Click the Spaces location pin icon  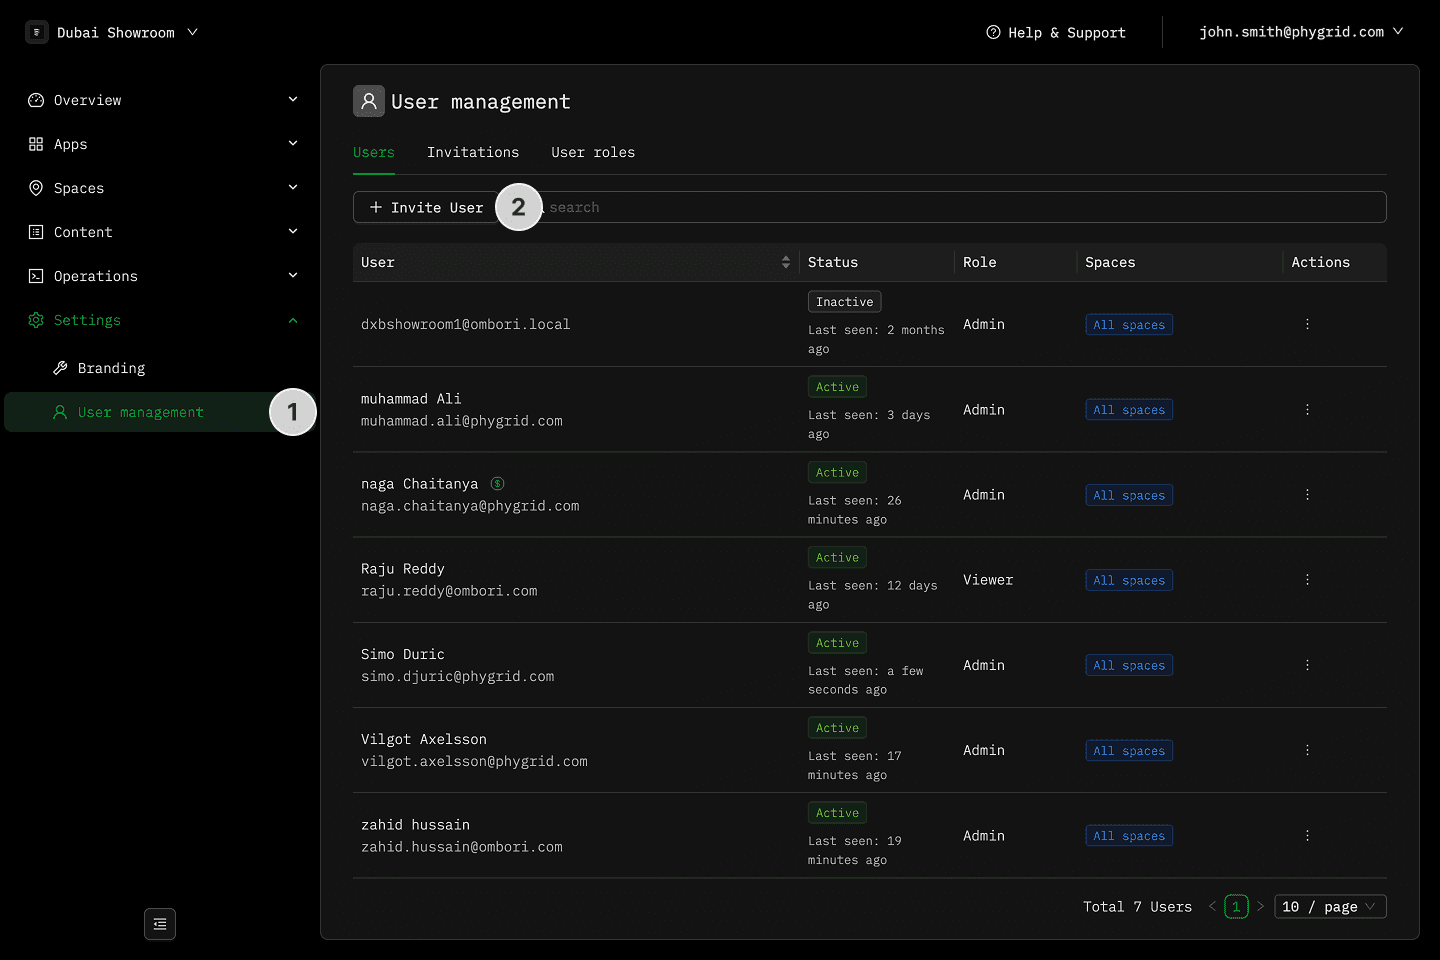click(36, 188)
